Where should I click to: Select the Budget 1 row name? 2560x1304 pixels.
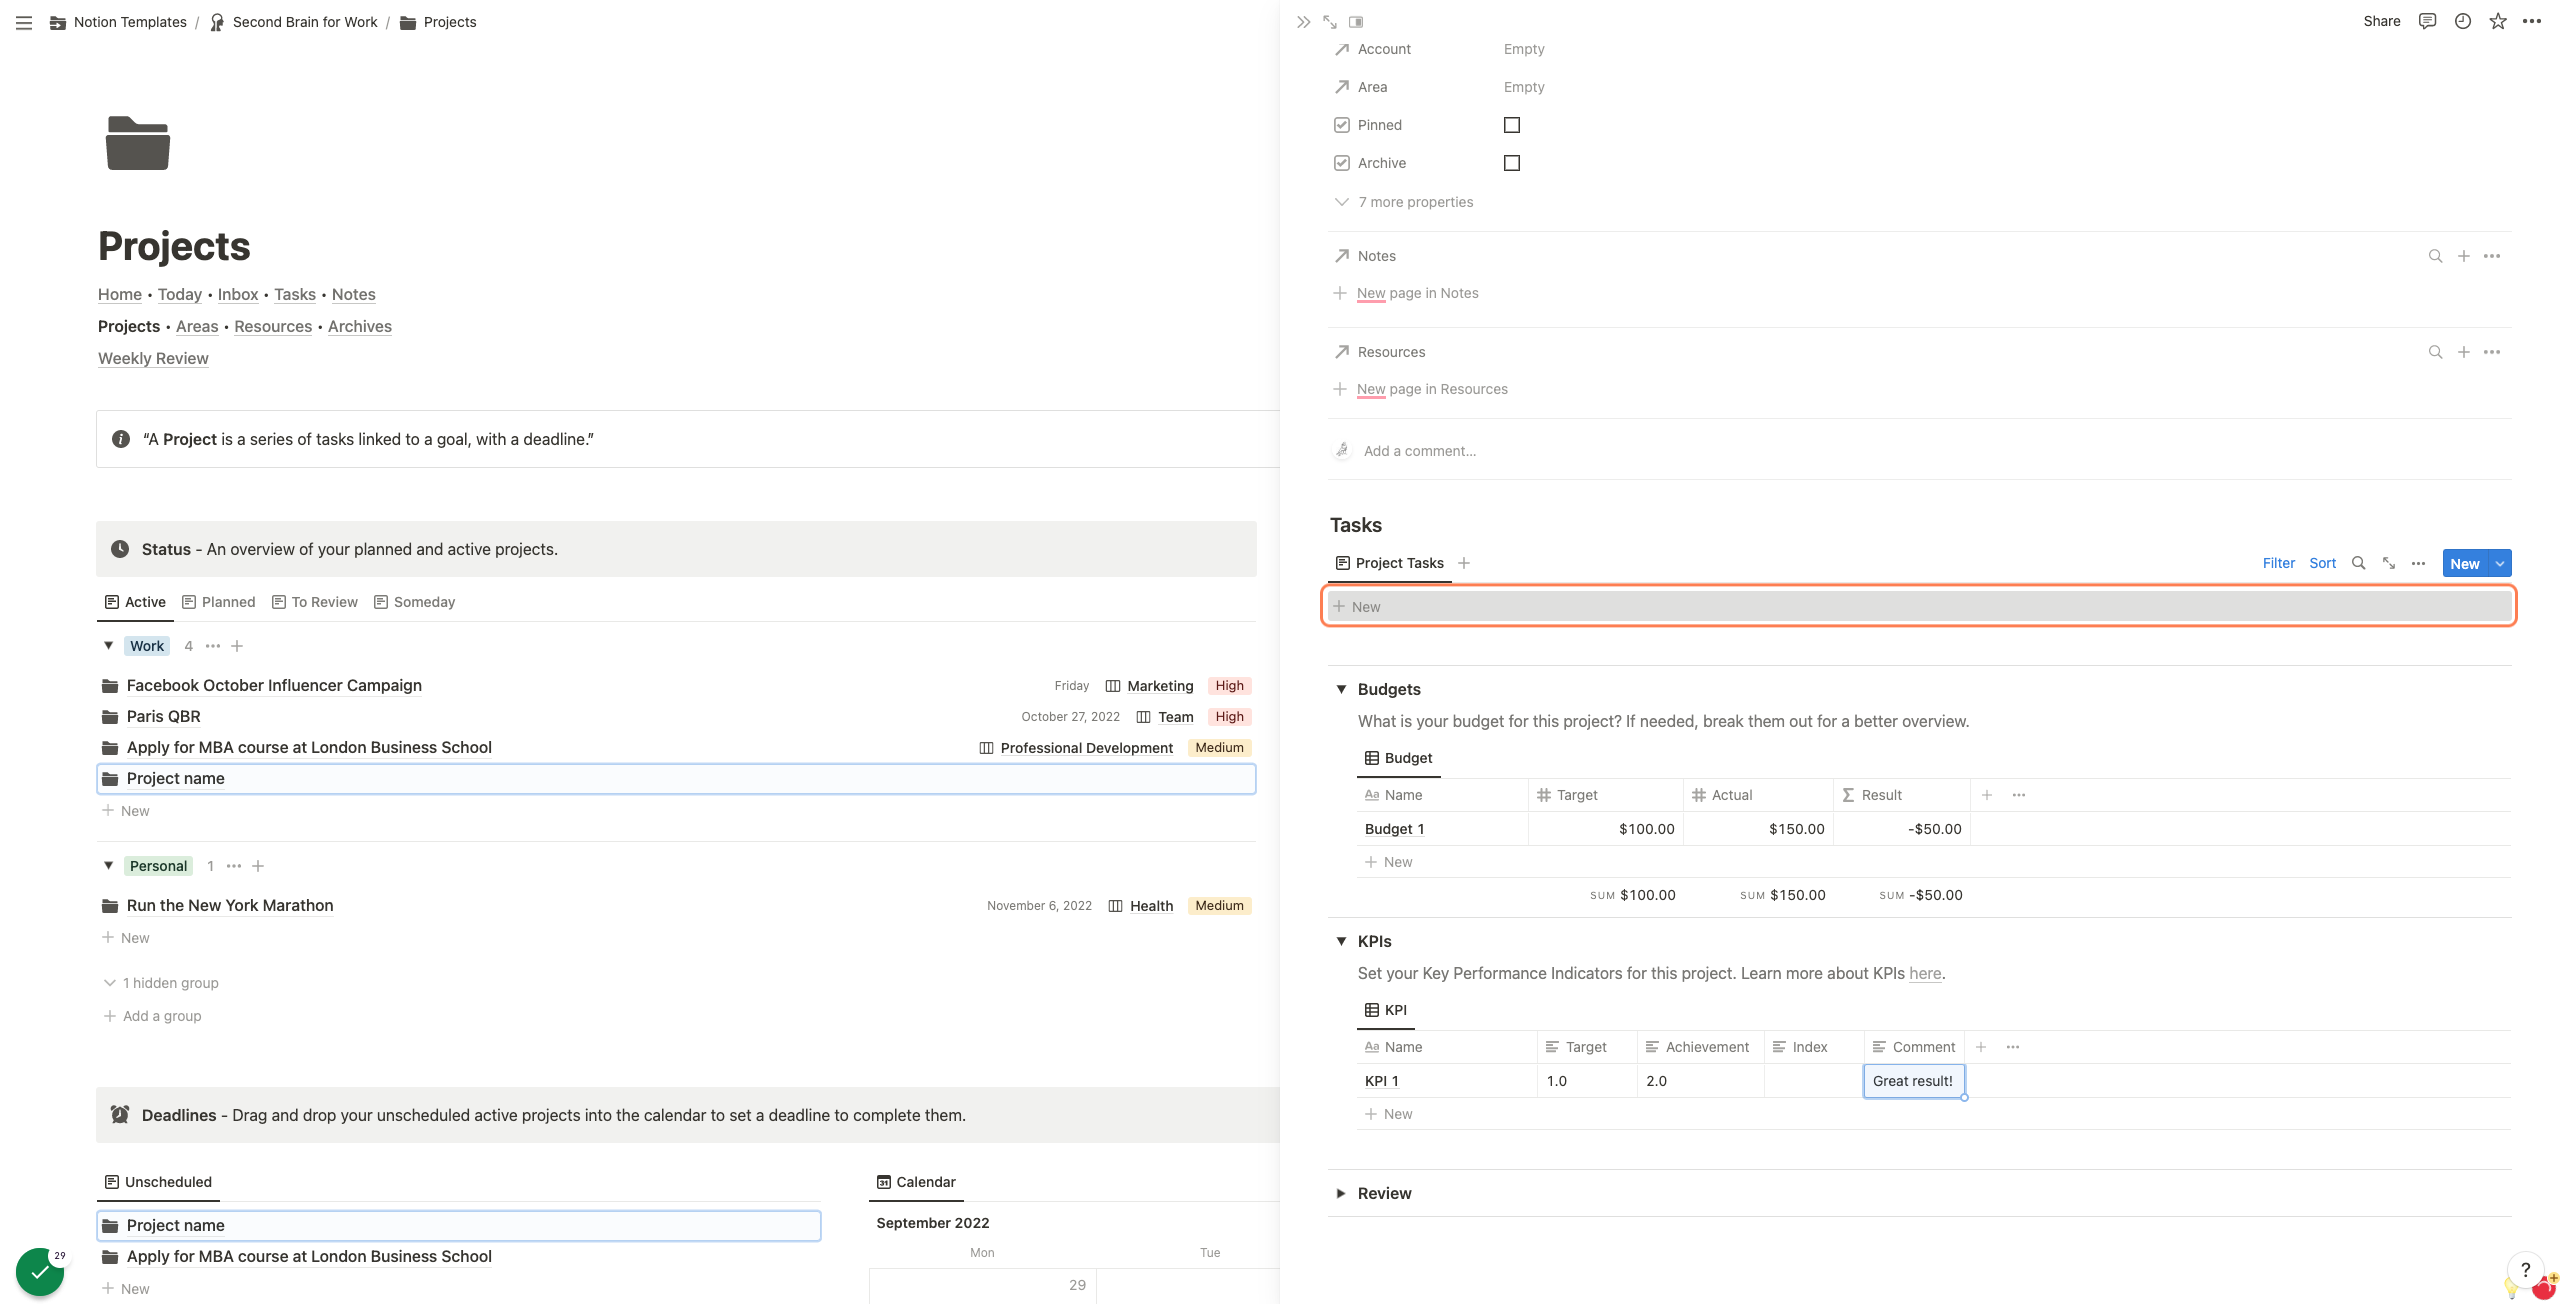pyautogui.click(x=1394, y=829)
